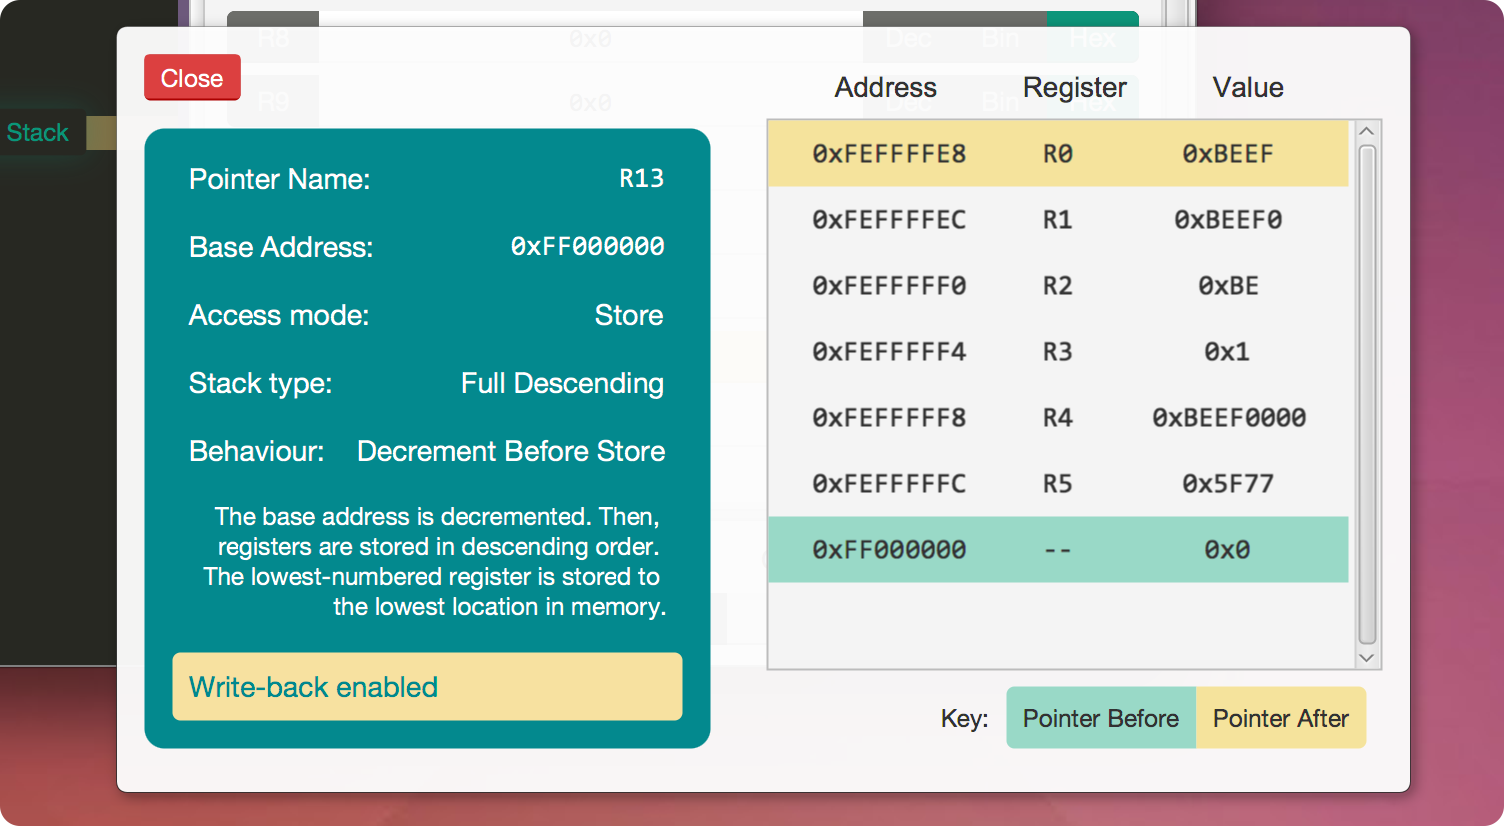Viewport: 1504px width, 826px height.
Task: Click value cell 0xBEEF0
Action: [1228, 220]
